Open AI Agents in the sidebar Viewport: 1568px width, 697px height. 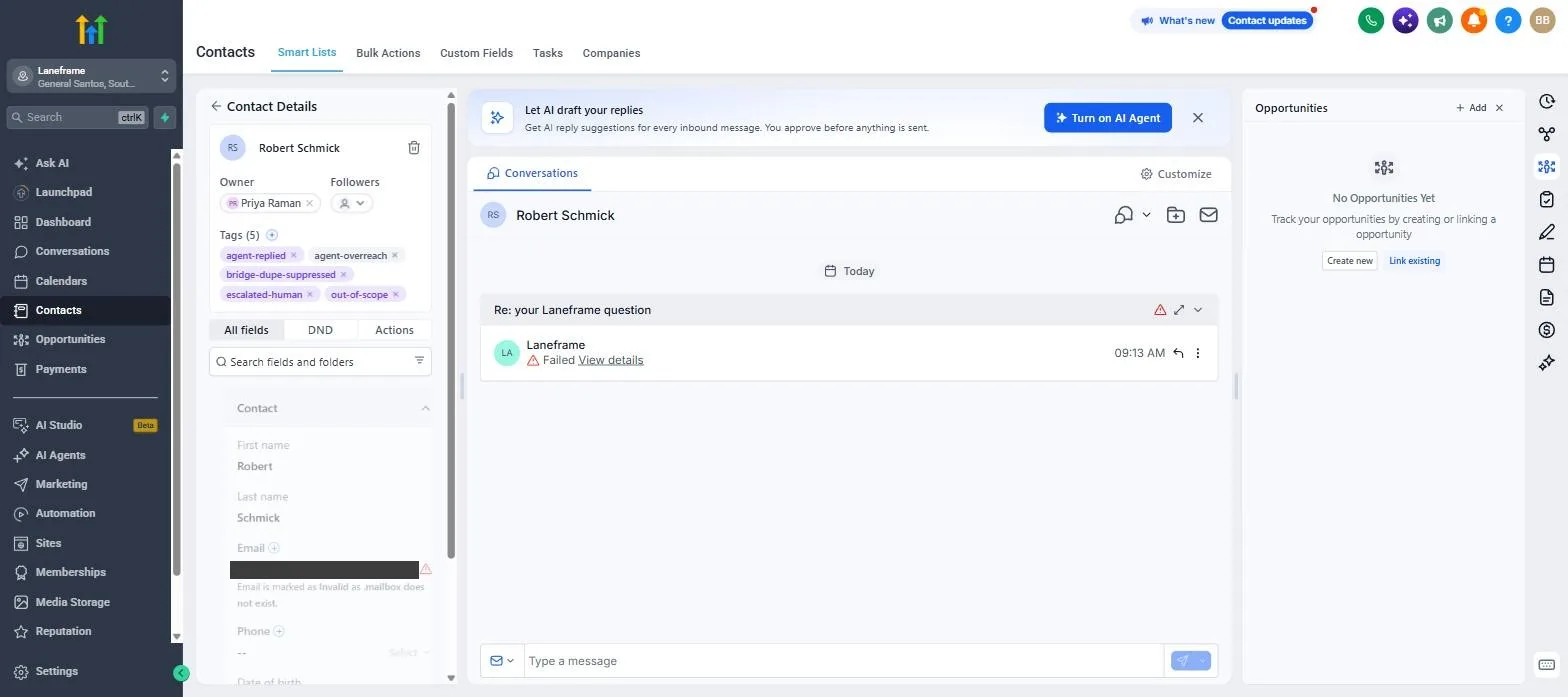[x=61, y=455]
